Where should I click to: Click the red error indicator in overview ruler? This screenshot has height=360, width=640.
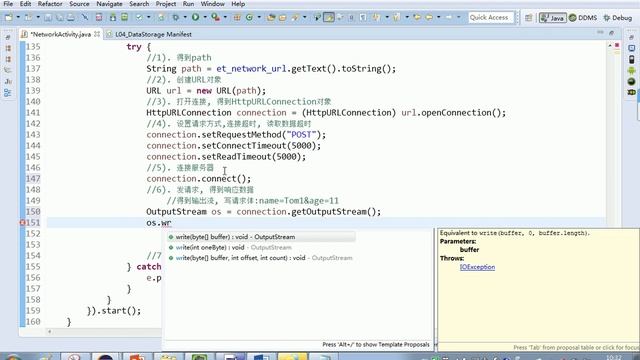(x=617, y=45)
